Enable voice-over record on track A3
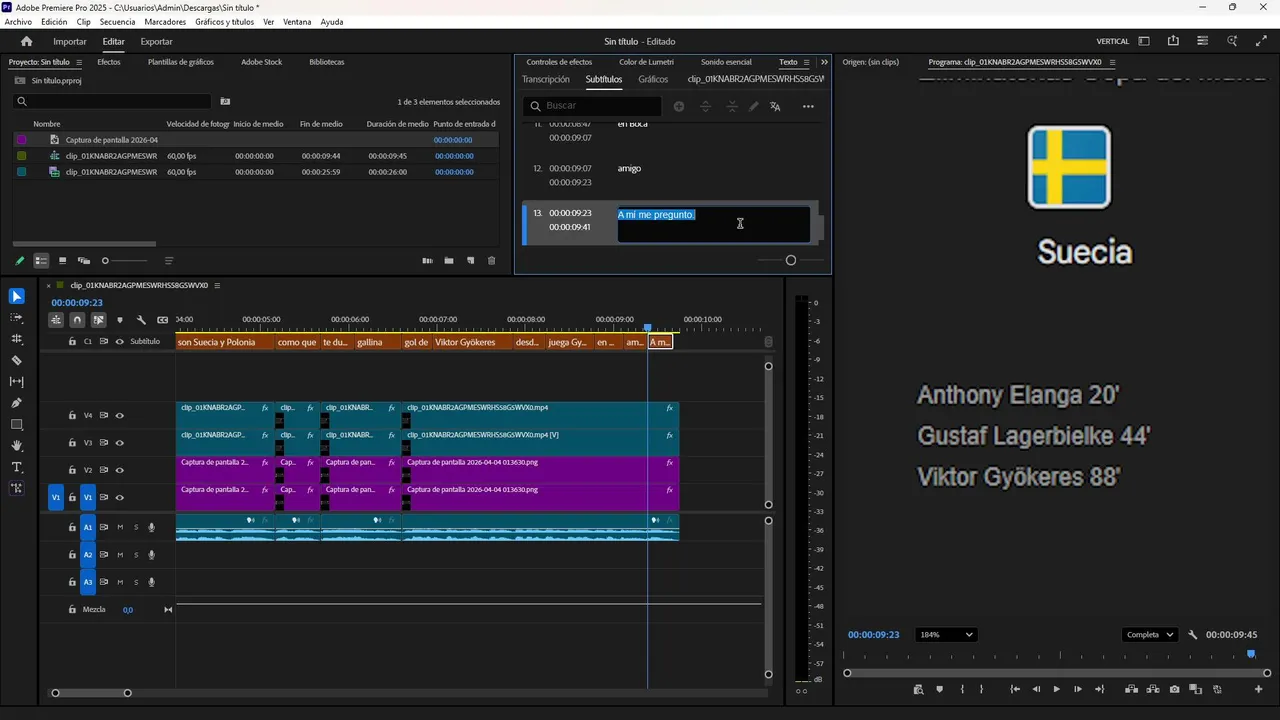The image size is (1280, 720). (x=152, y=582)
